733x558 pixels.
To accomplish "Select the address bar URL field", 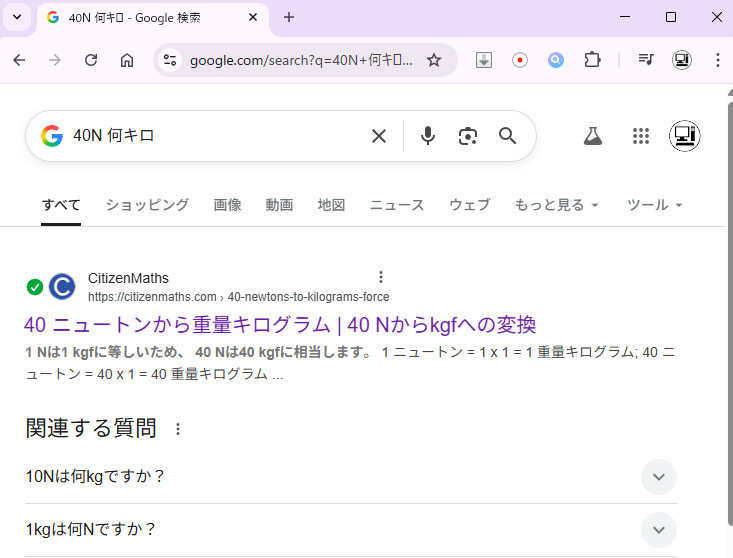I will (x=301, y=60).
